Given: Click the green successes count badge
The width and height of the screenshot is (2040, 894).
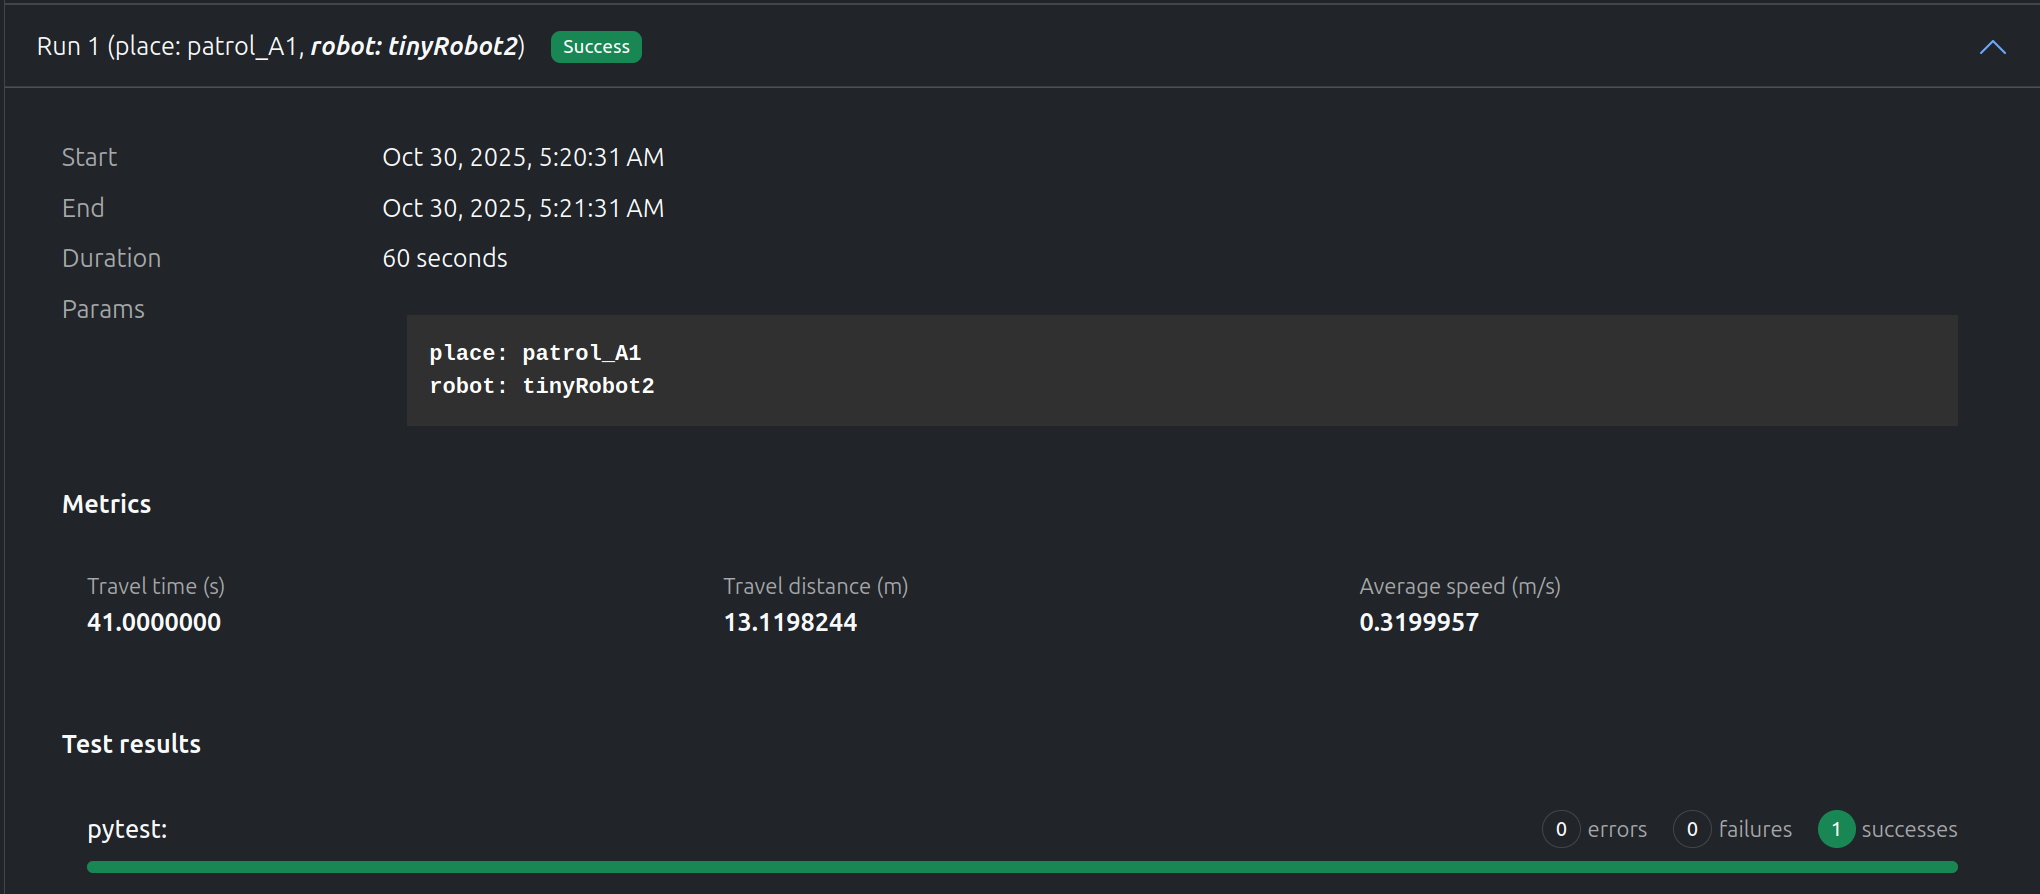Looking at the screenshot, I should click(x=1836, y=829).
